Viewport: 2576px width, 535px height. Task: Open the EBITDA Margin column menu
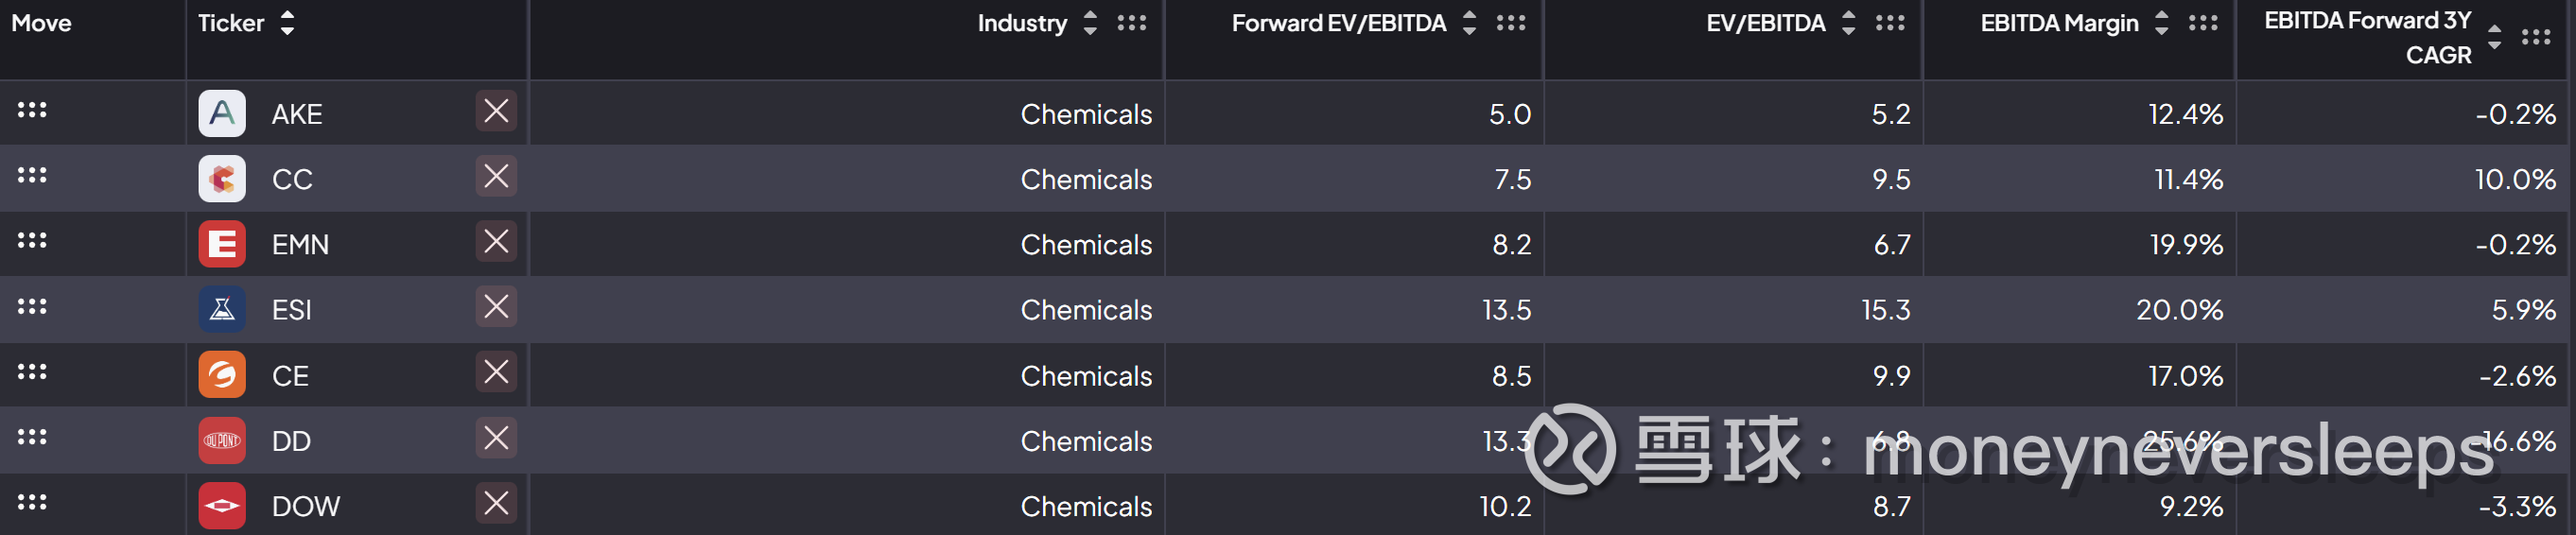[x=2202, y=23]
